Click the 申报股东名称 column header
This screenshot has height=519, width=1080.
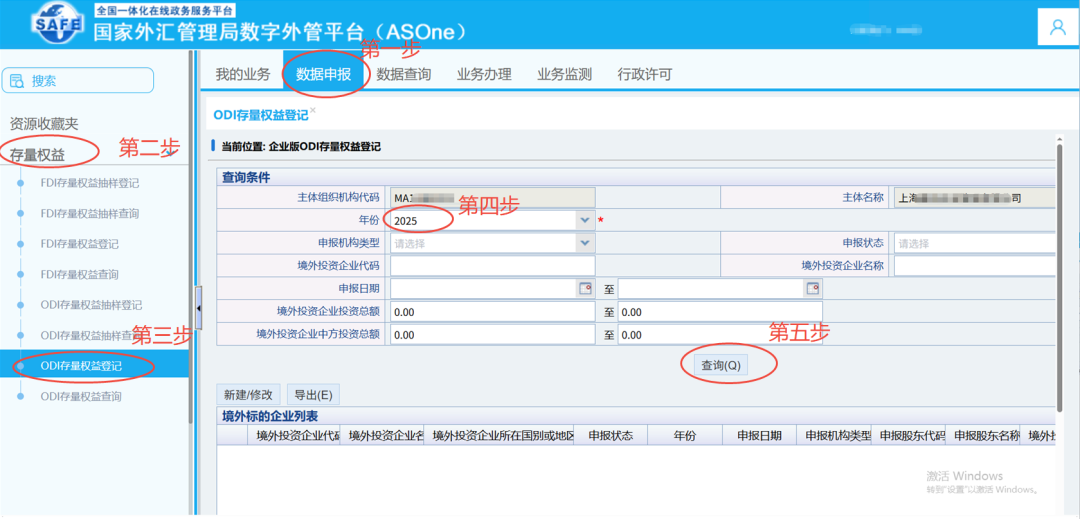click(x=983, y=436)
